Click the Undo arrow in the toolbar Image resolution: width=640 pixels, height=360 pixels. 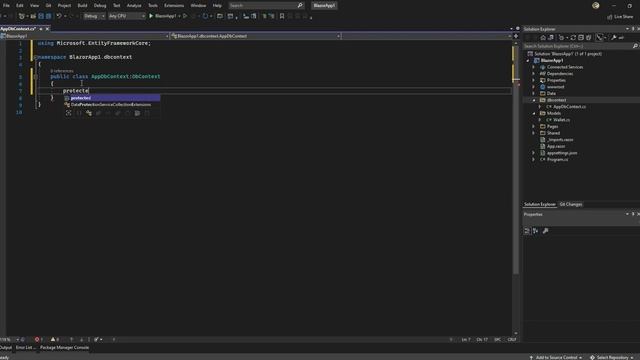coord(59,16)
